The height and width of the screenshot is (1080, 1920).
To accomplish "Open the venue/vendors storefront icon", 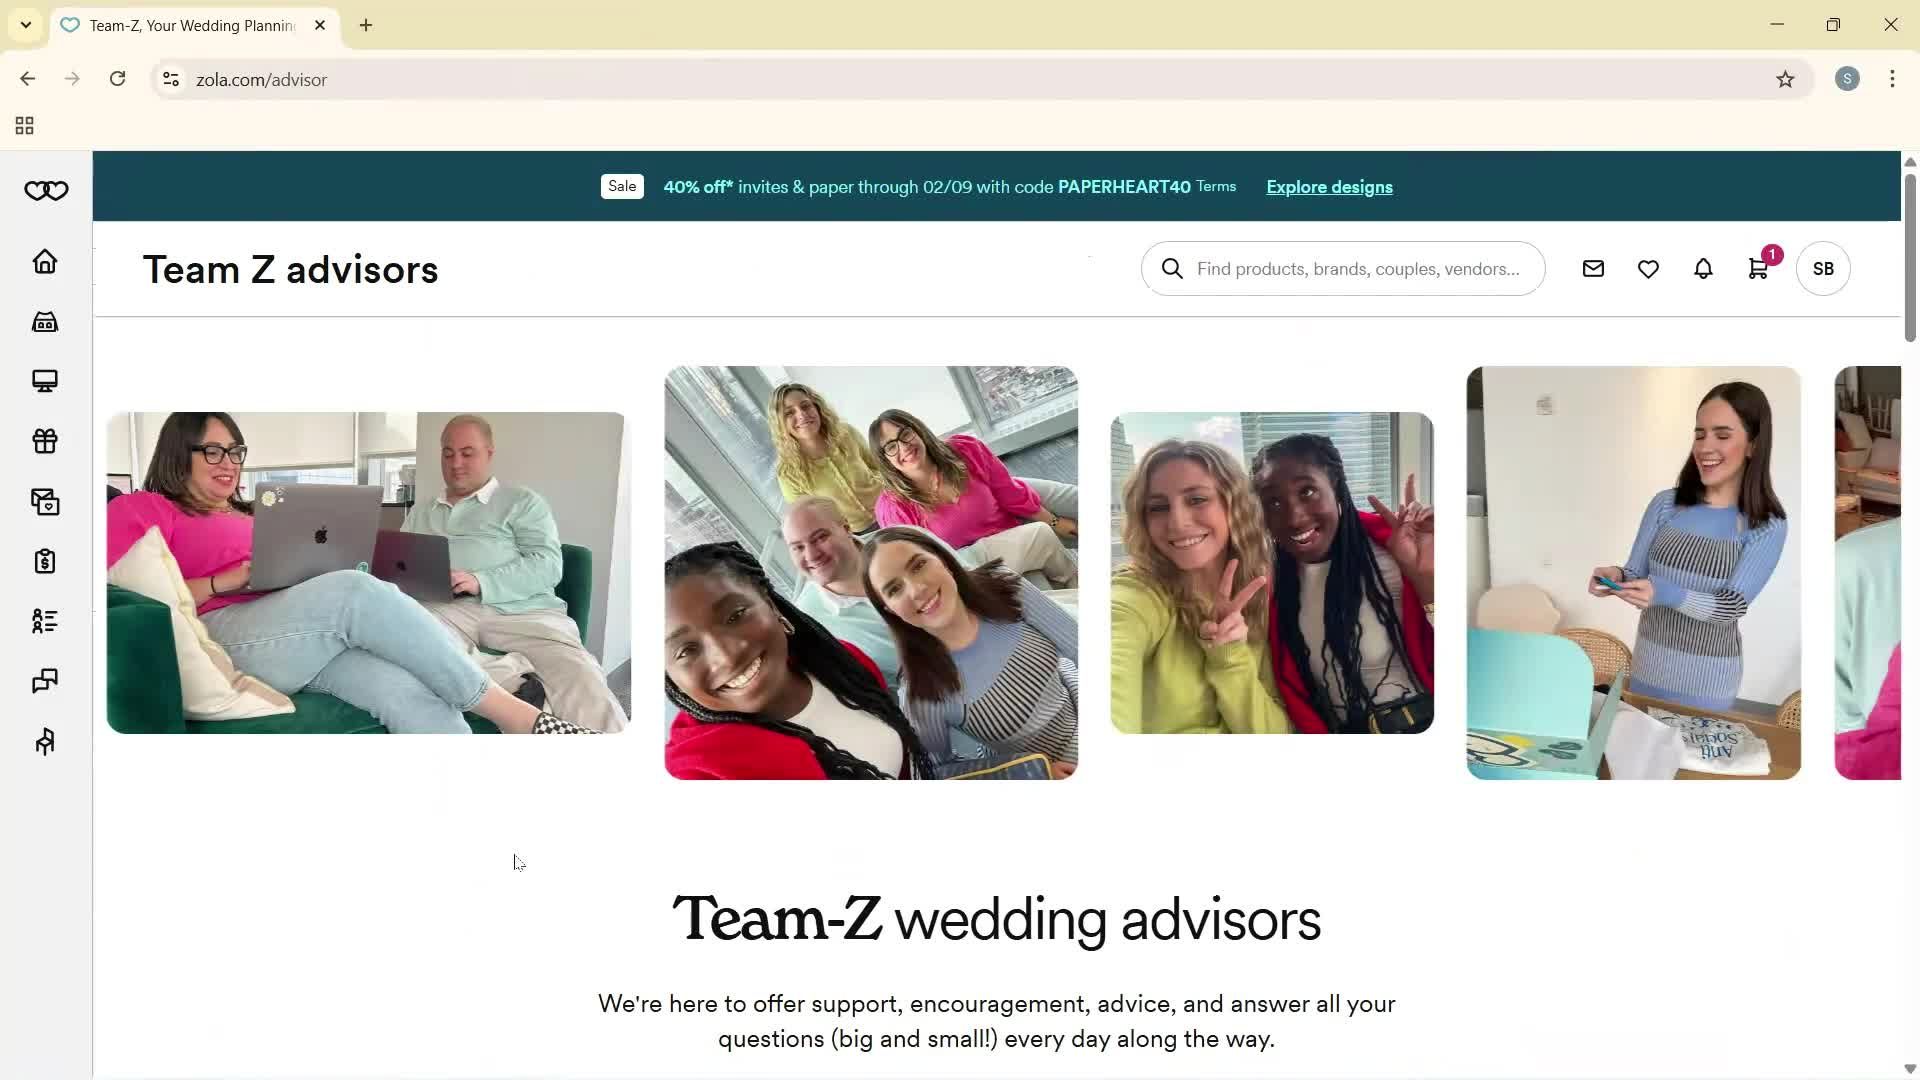I will pyautogui.click(x=45, y=322).
